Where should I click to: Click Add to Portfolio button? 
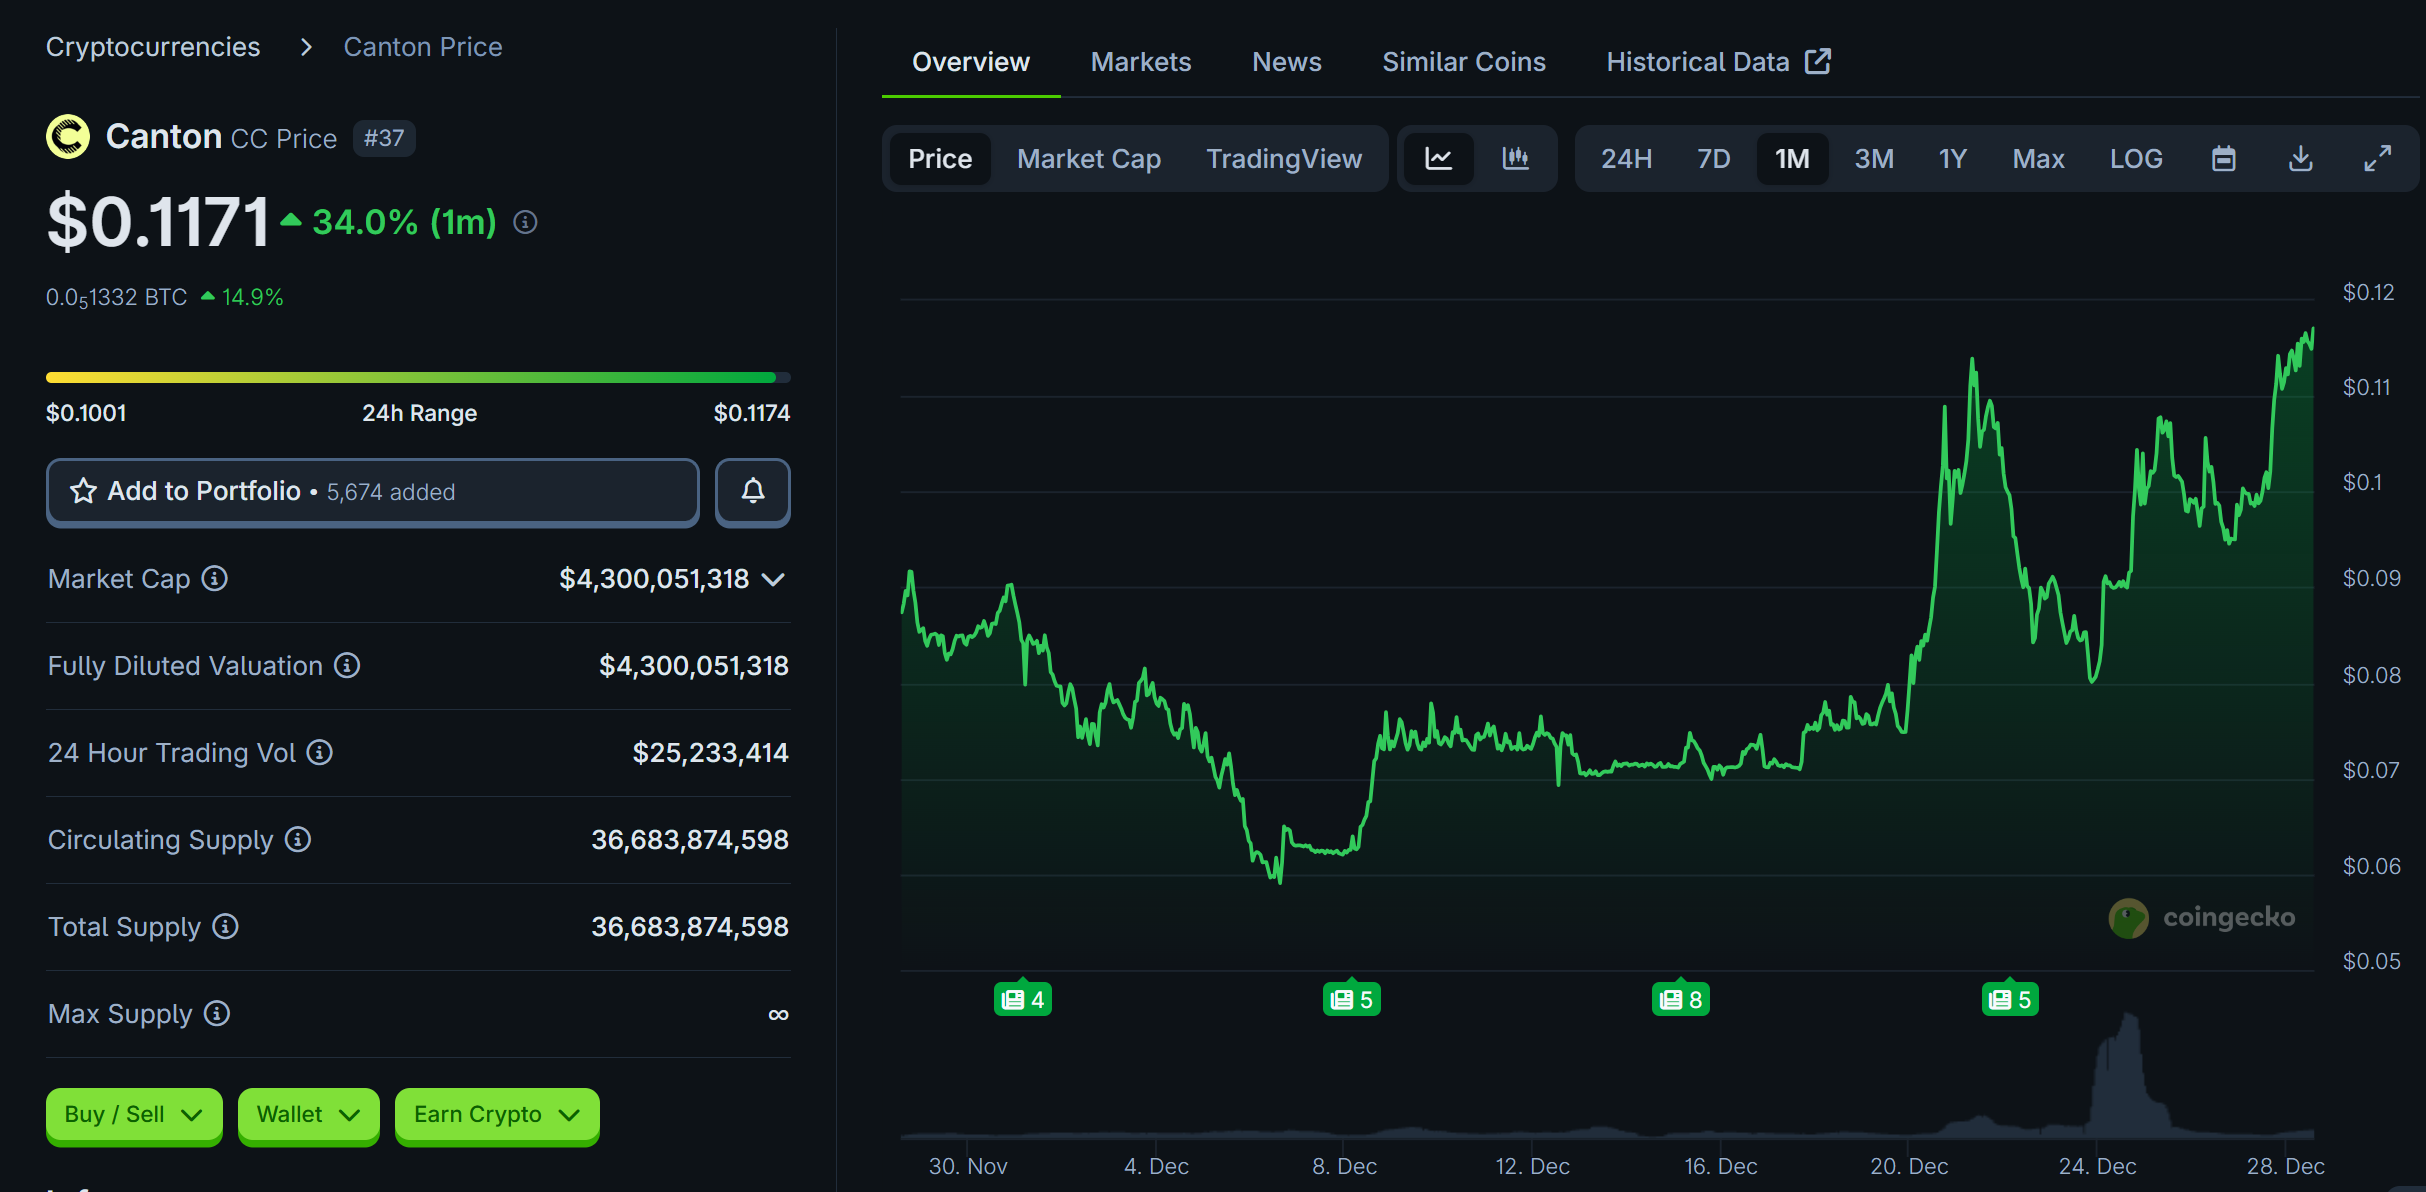pyautogui.click(x=372, y=492)
